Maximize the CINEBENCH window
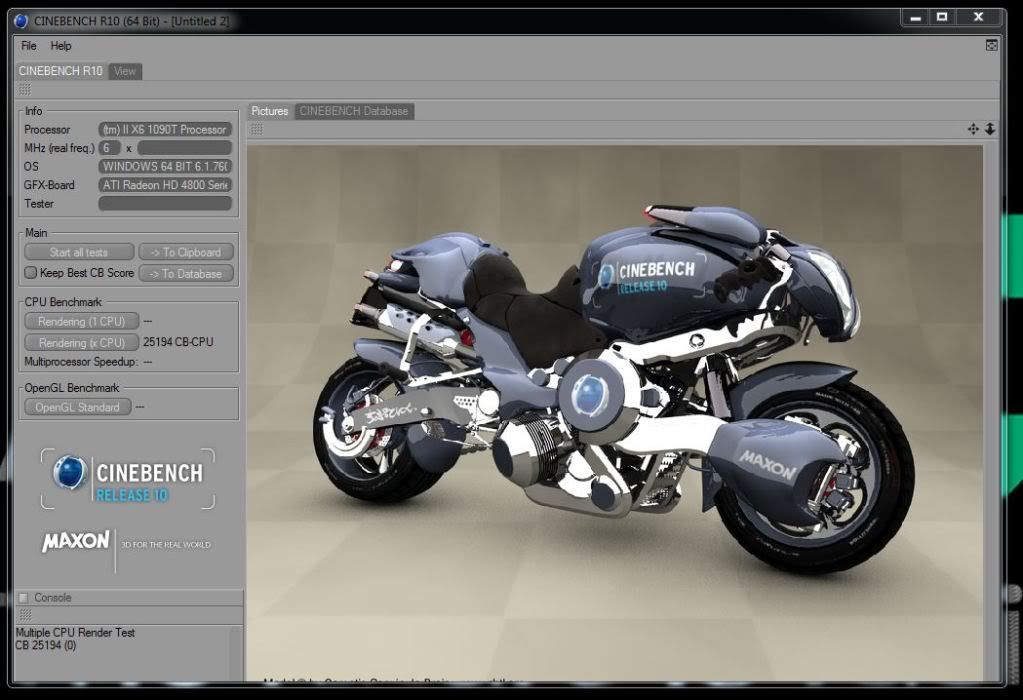 (x=943, y=18)
